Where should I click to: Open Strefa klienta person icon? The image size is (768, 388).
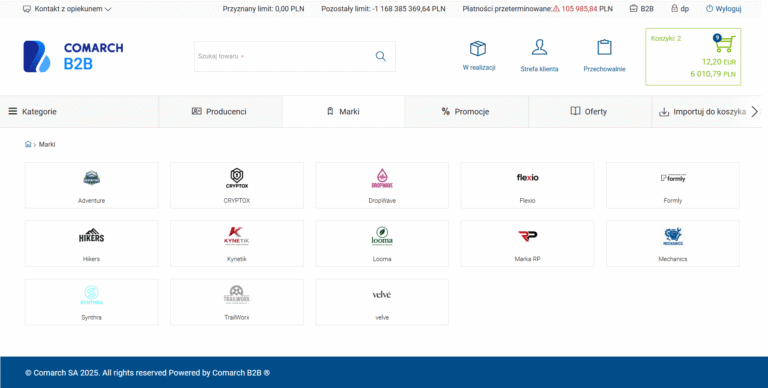click(539, 48)
